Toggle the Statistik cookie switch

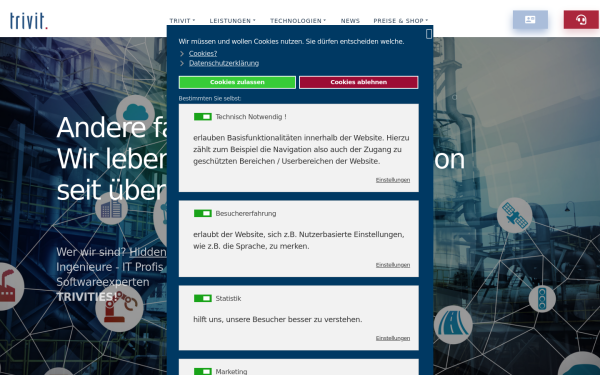(203, 298)
